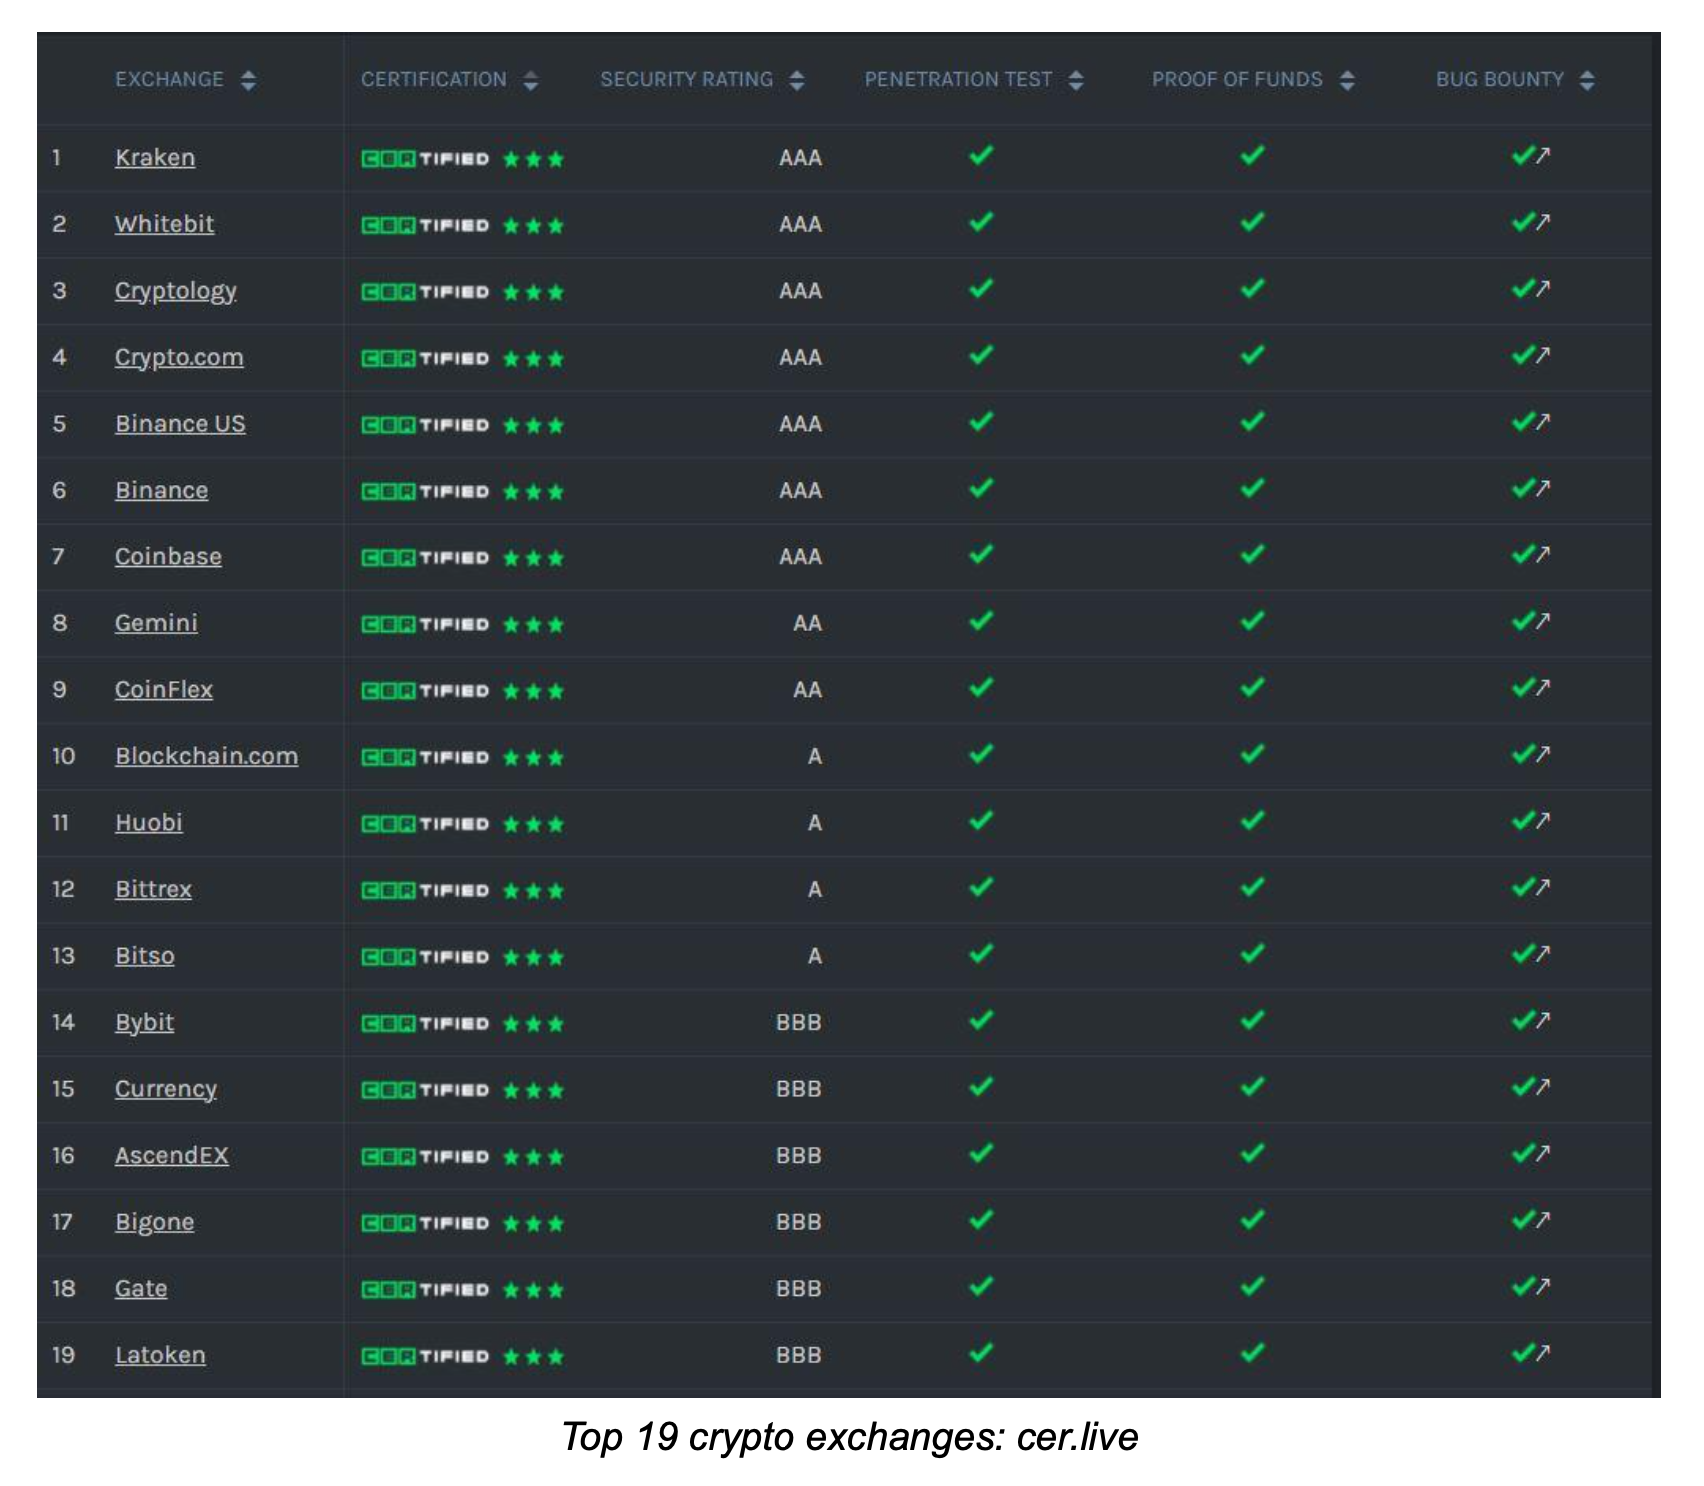Sort by the Exchange column arrows
Viewport: 1704px width, 1486px height.
click(x=248, y=80)
